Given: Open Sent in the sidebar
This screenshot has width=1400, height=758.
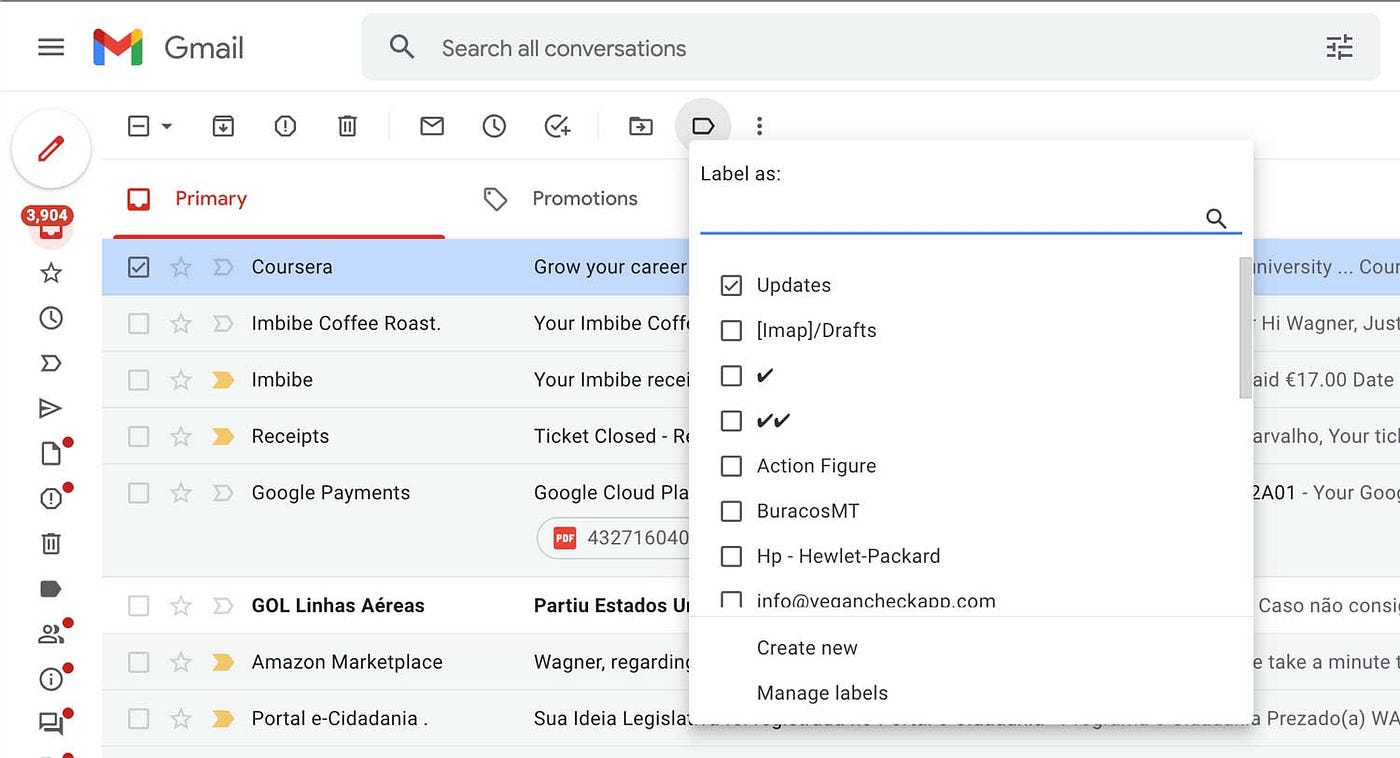Looking at the screenshot, I should tap(51, 408).
